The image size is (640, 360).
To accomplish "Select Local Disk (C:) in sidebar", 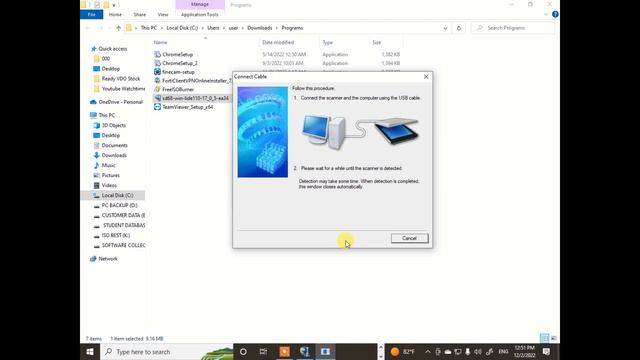I will (117, 196).
